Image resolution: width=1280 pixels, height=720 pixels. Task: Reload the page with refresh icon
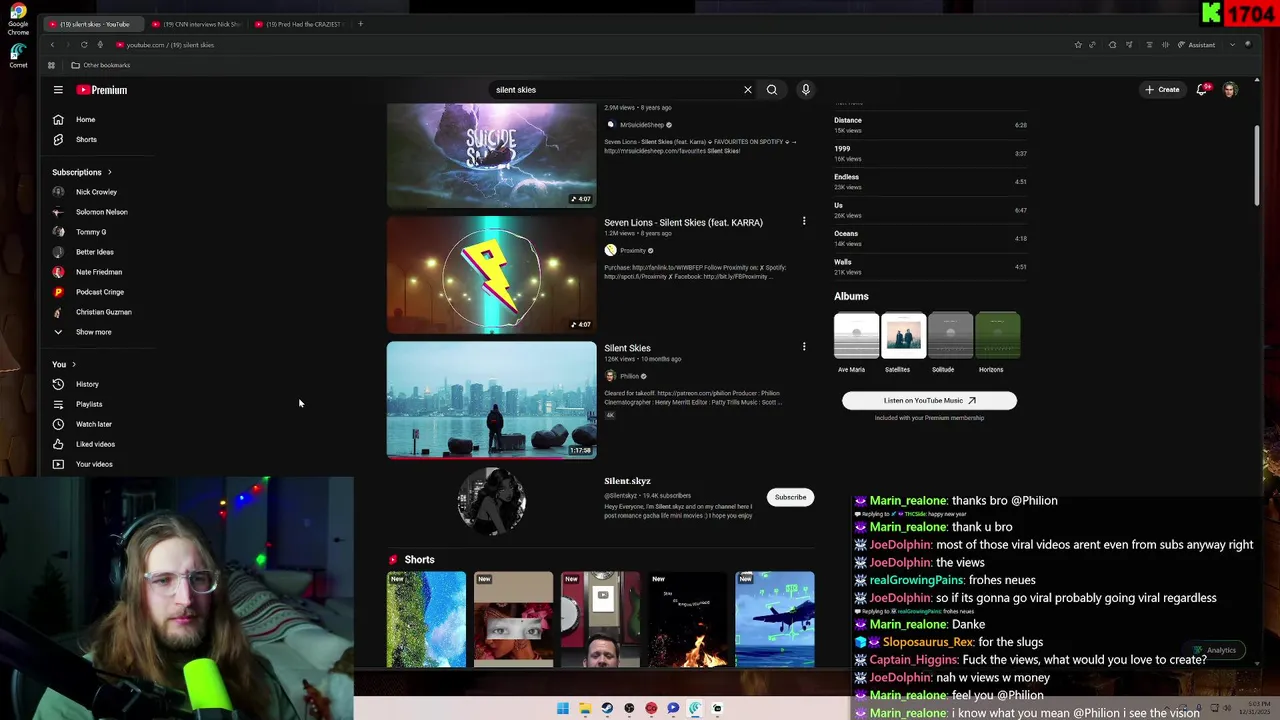(84, 45)
